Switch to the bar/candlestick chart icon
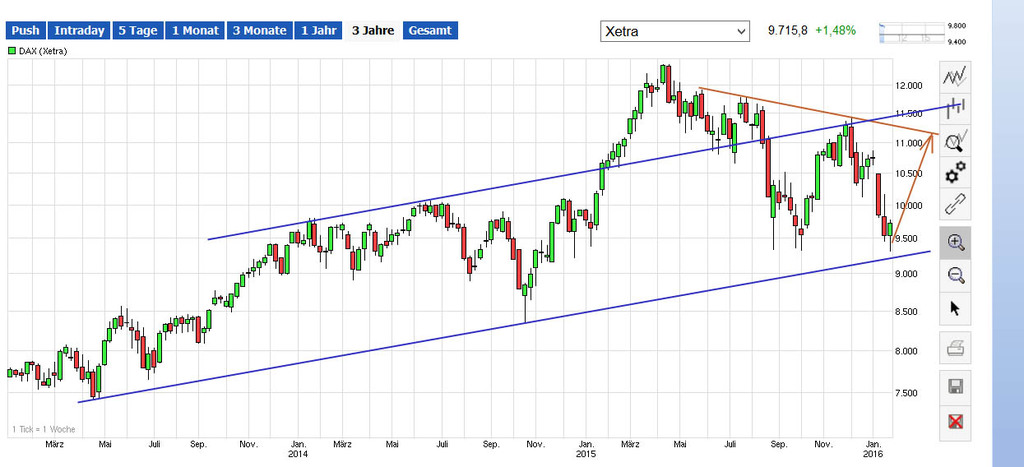The width and height of the screenshot is (1024, 467). click(x=955, y=108)
